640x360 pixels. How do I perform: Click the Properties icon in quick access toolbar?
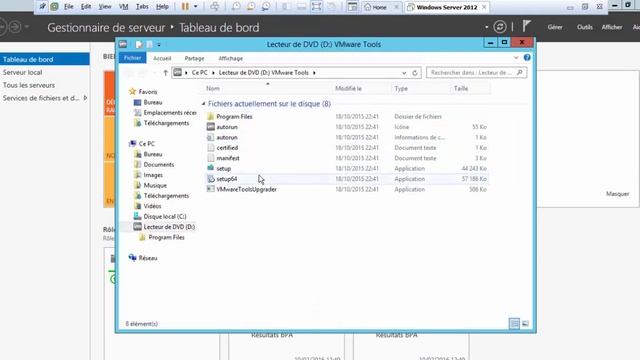[139, 44]
